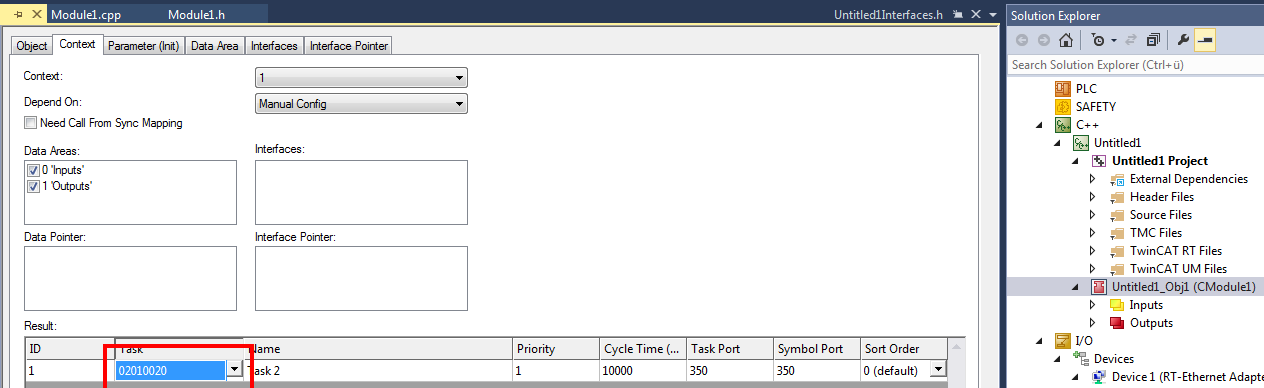1264x388 pixels.
Task: Open the Pending Changes Filter clock icon
Action: 1099,40
